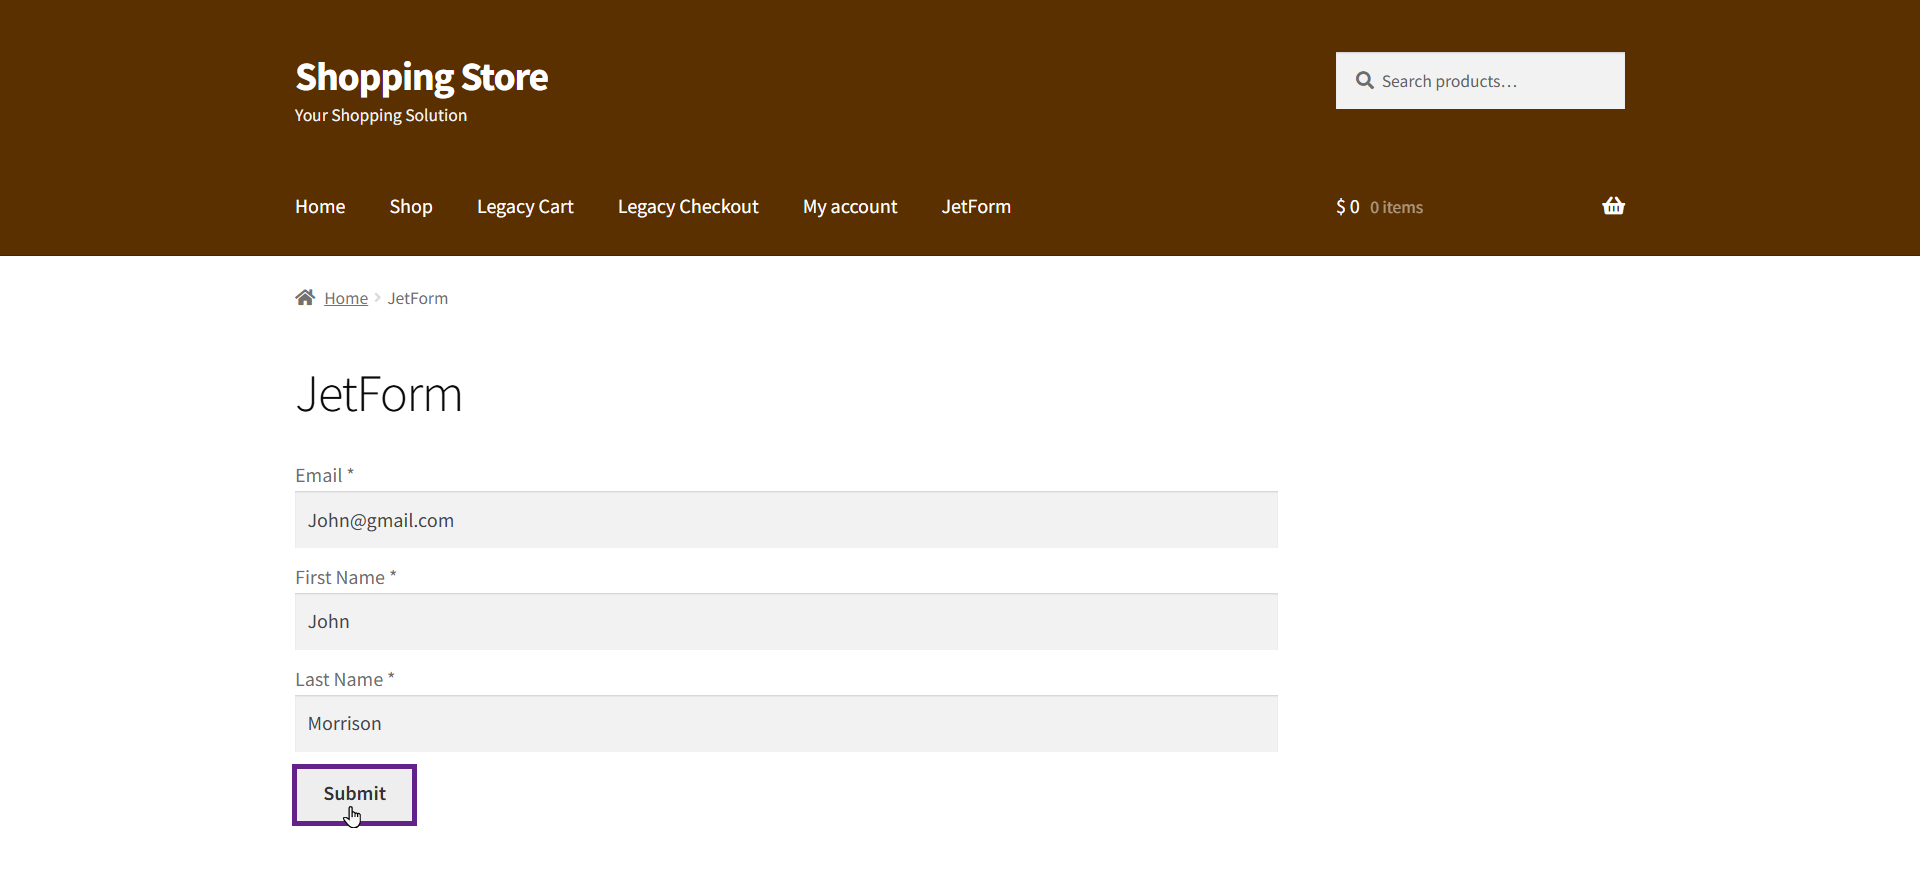Click the breadcrumb house icon
The height and width of the screenshot is (870, 1920).
pos(305,297)
